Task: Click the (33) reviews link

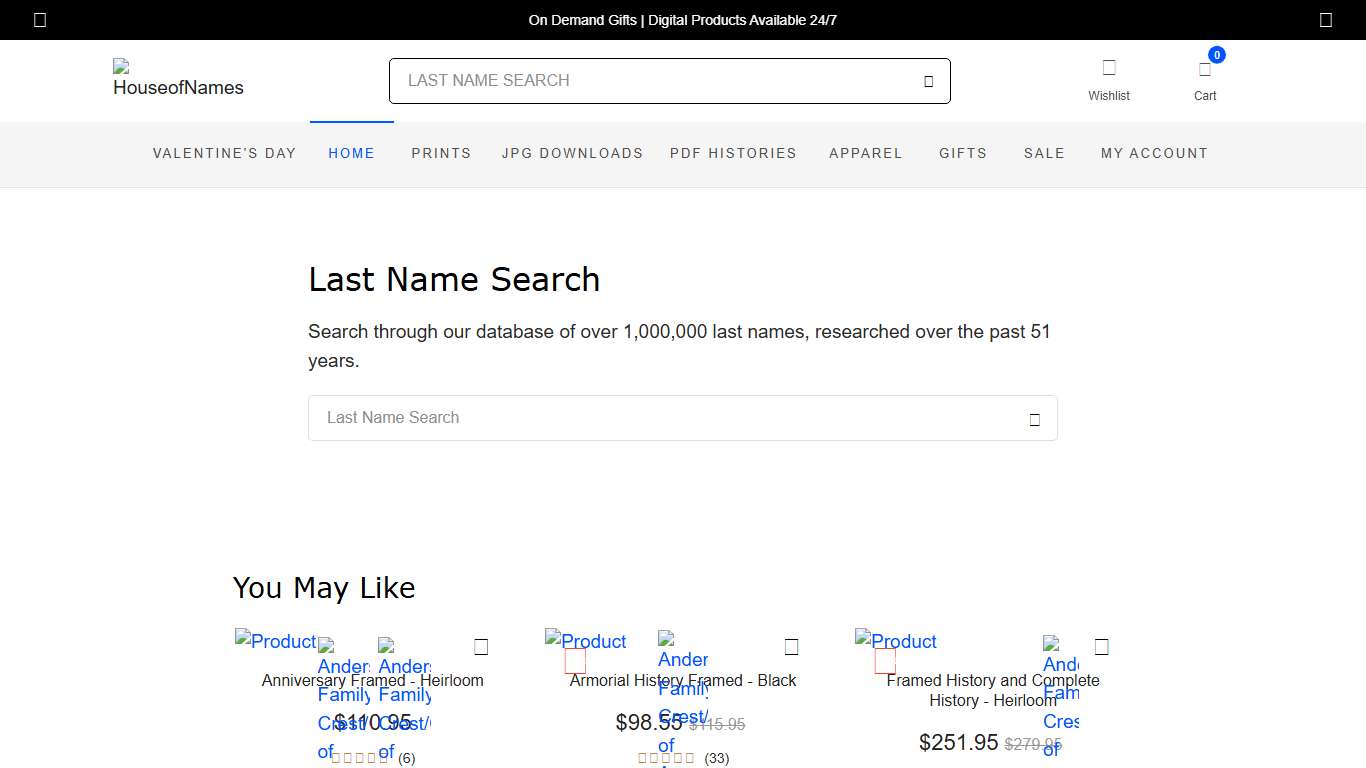Action: 716,758
